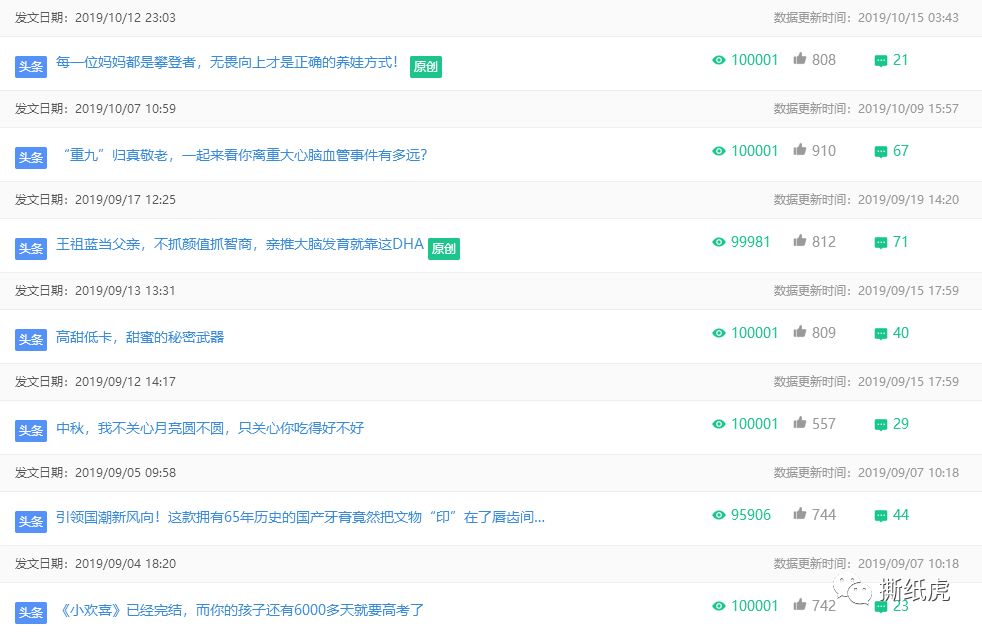
Task: Click the 头条 badge on the 小欢喜 article
Action: (x=31, y=613)
